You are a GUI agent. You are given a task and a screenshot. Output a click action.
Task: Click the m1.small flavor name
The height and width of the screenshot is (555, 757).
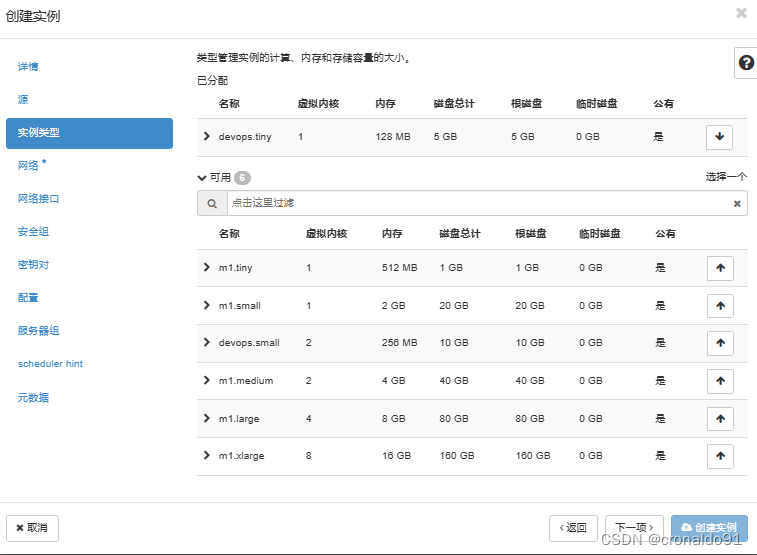(x=239, y=306)
